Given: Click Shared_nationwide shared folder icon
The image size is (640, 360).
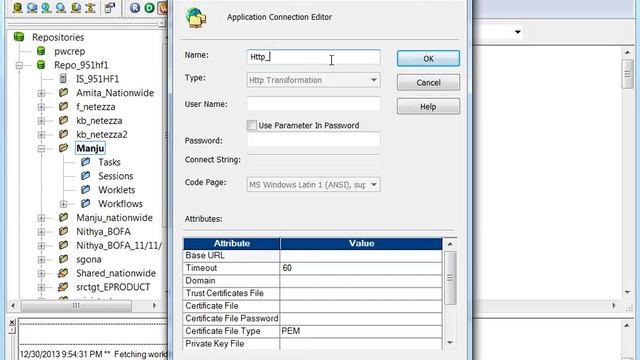Looking at the screenshot, I should [x=63, y=273].
